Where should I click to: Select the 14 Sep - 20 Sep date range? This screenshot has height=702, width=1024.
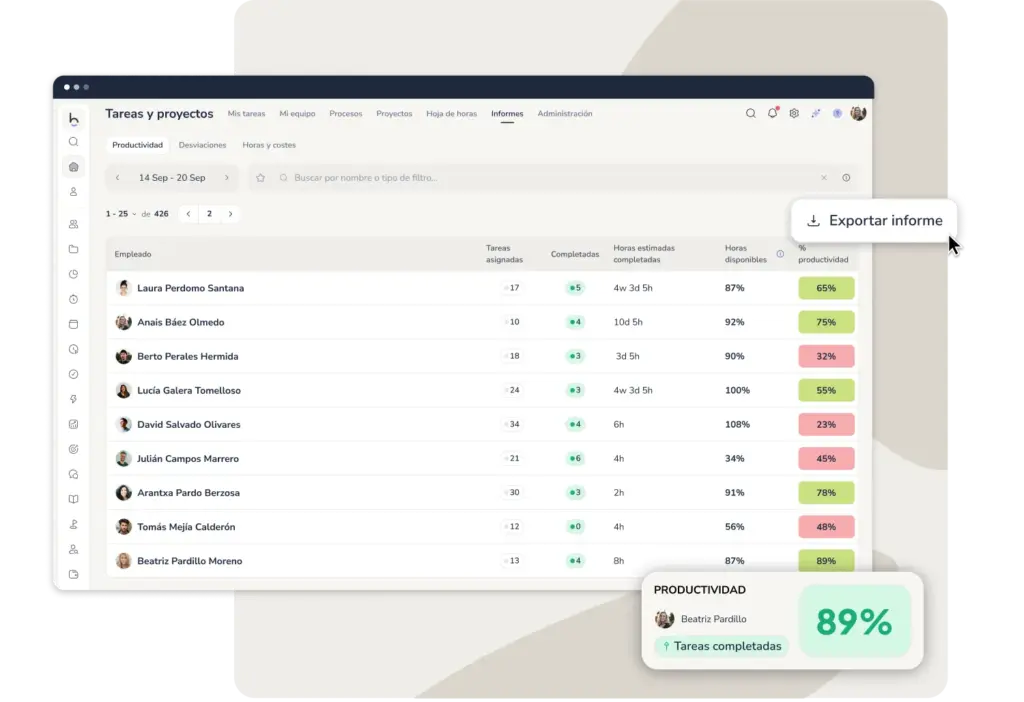(172, 178)
